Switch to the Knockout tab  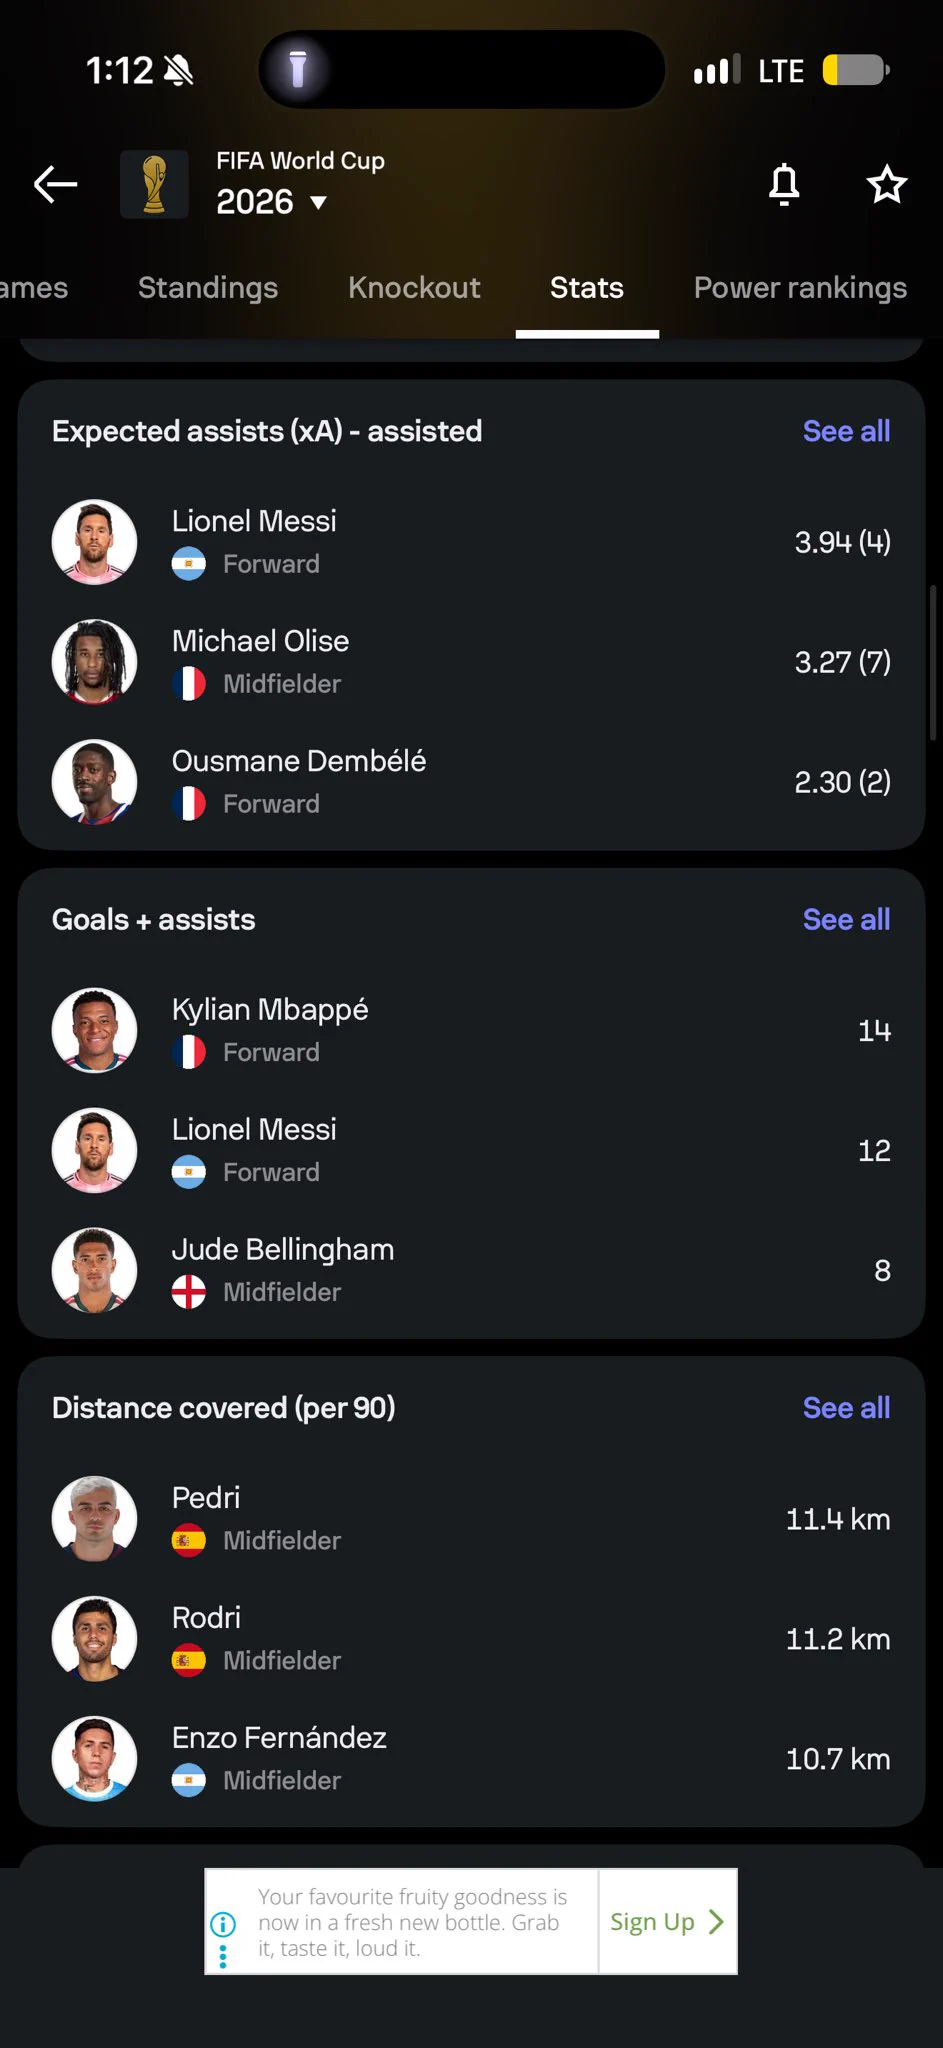[414, 288]
